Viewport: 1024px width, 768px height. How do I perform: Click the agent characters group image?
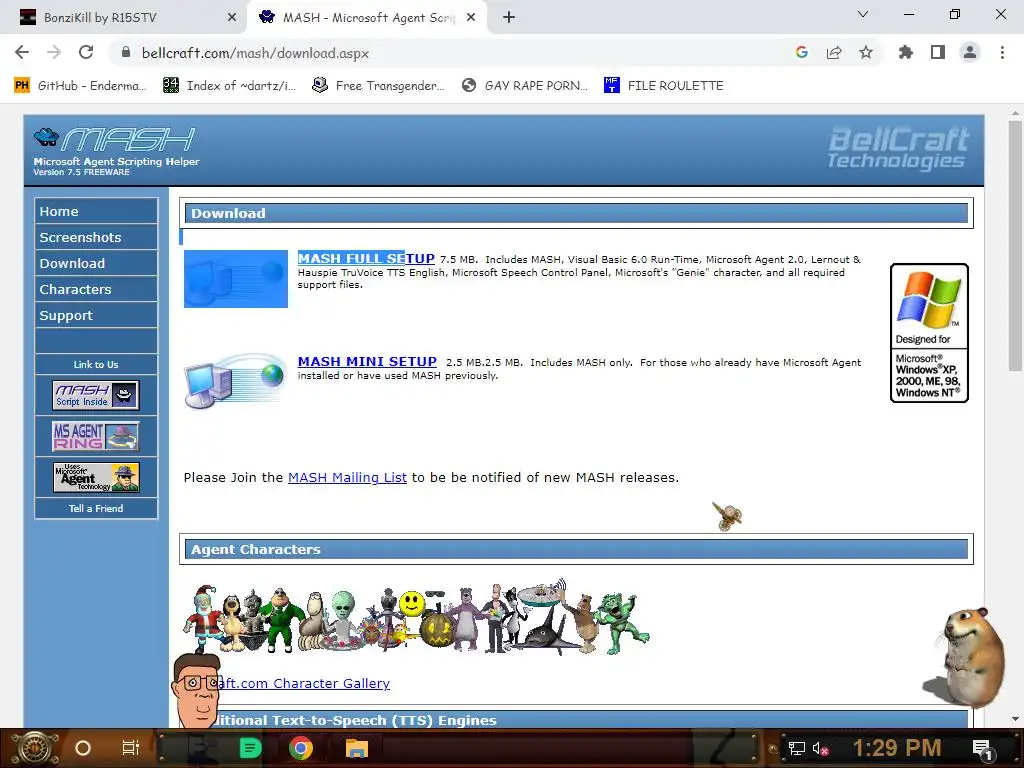coord(416,617)
